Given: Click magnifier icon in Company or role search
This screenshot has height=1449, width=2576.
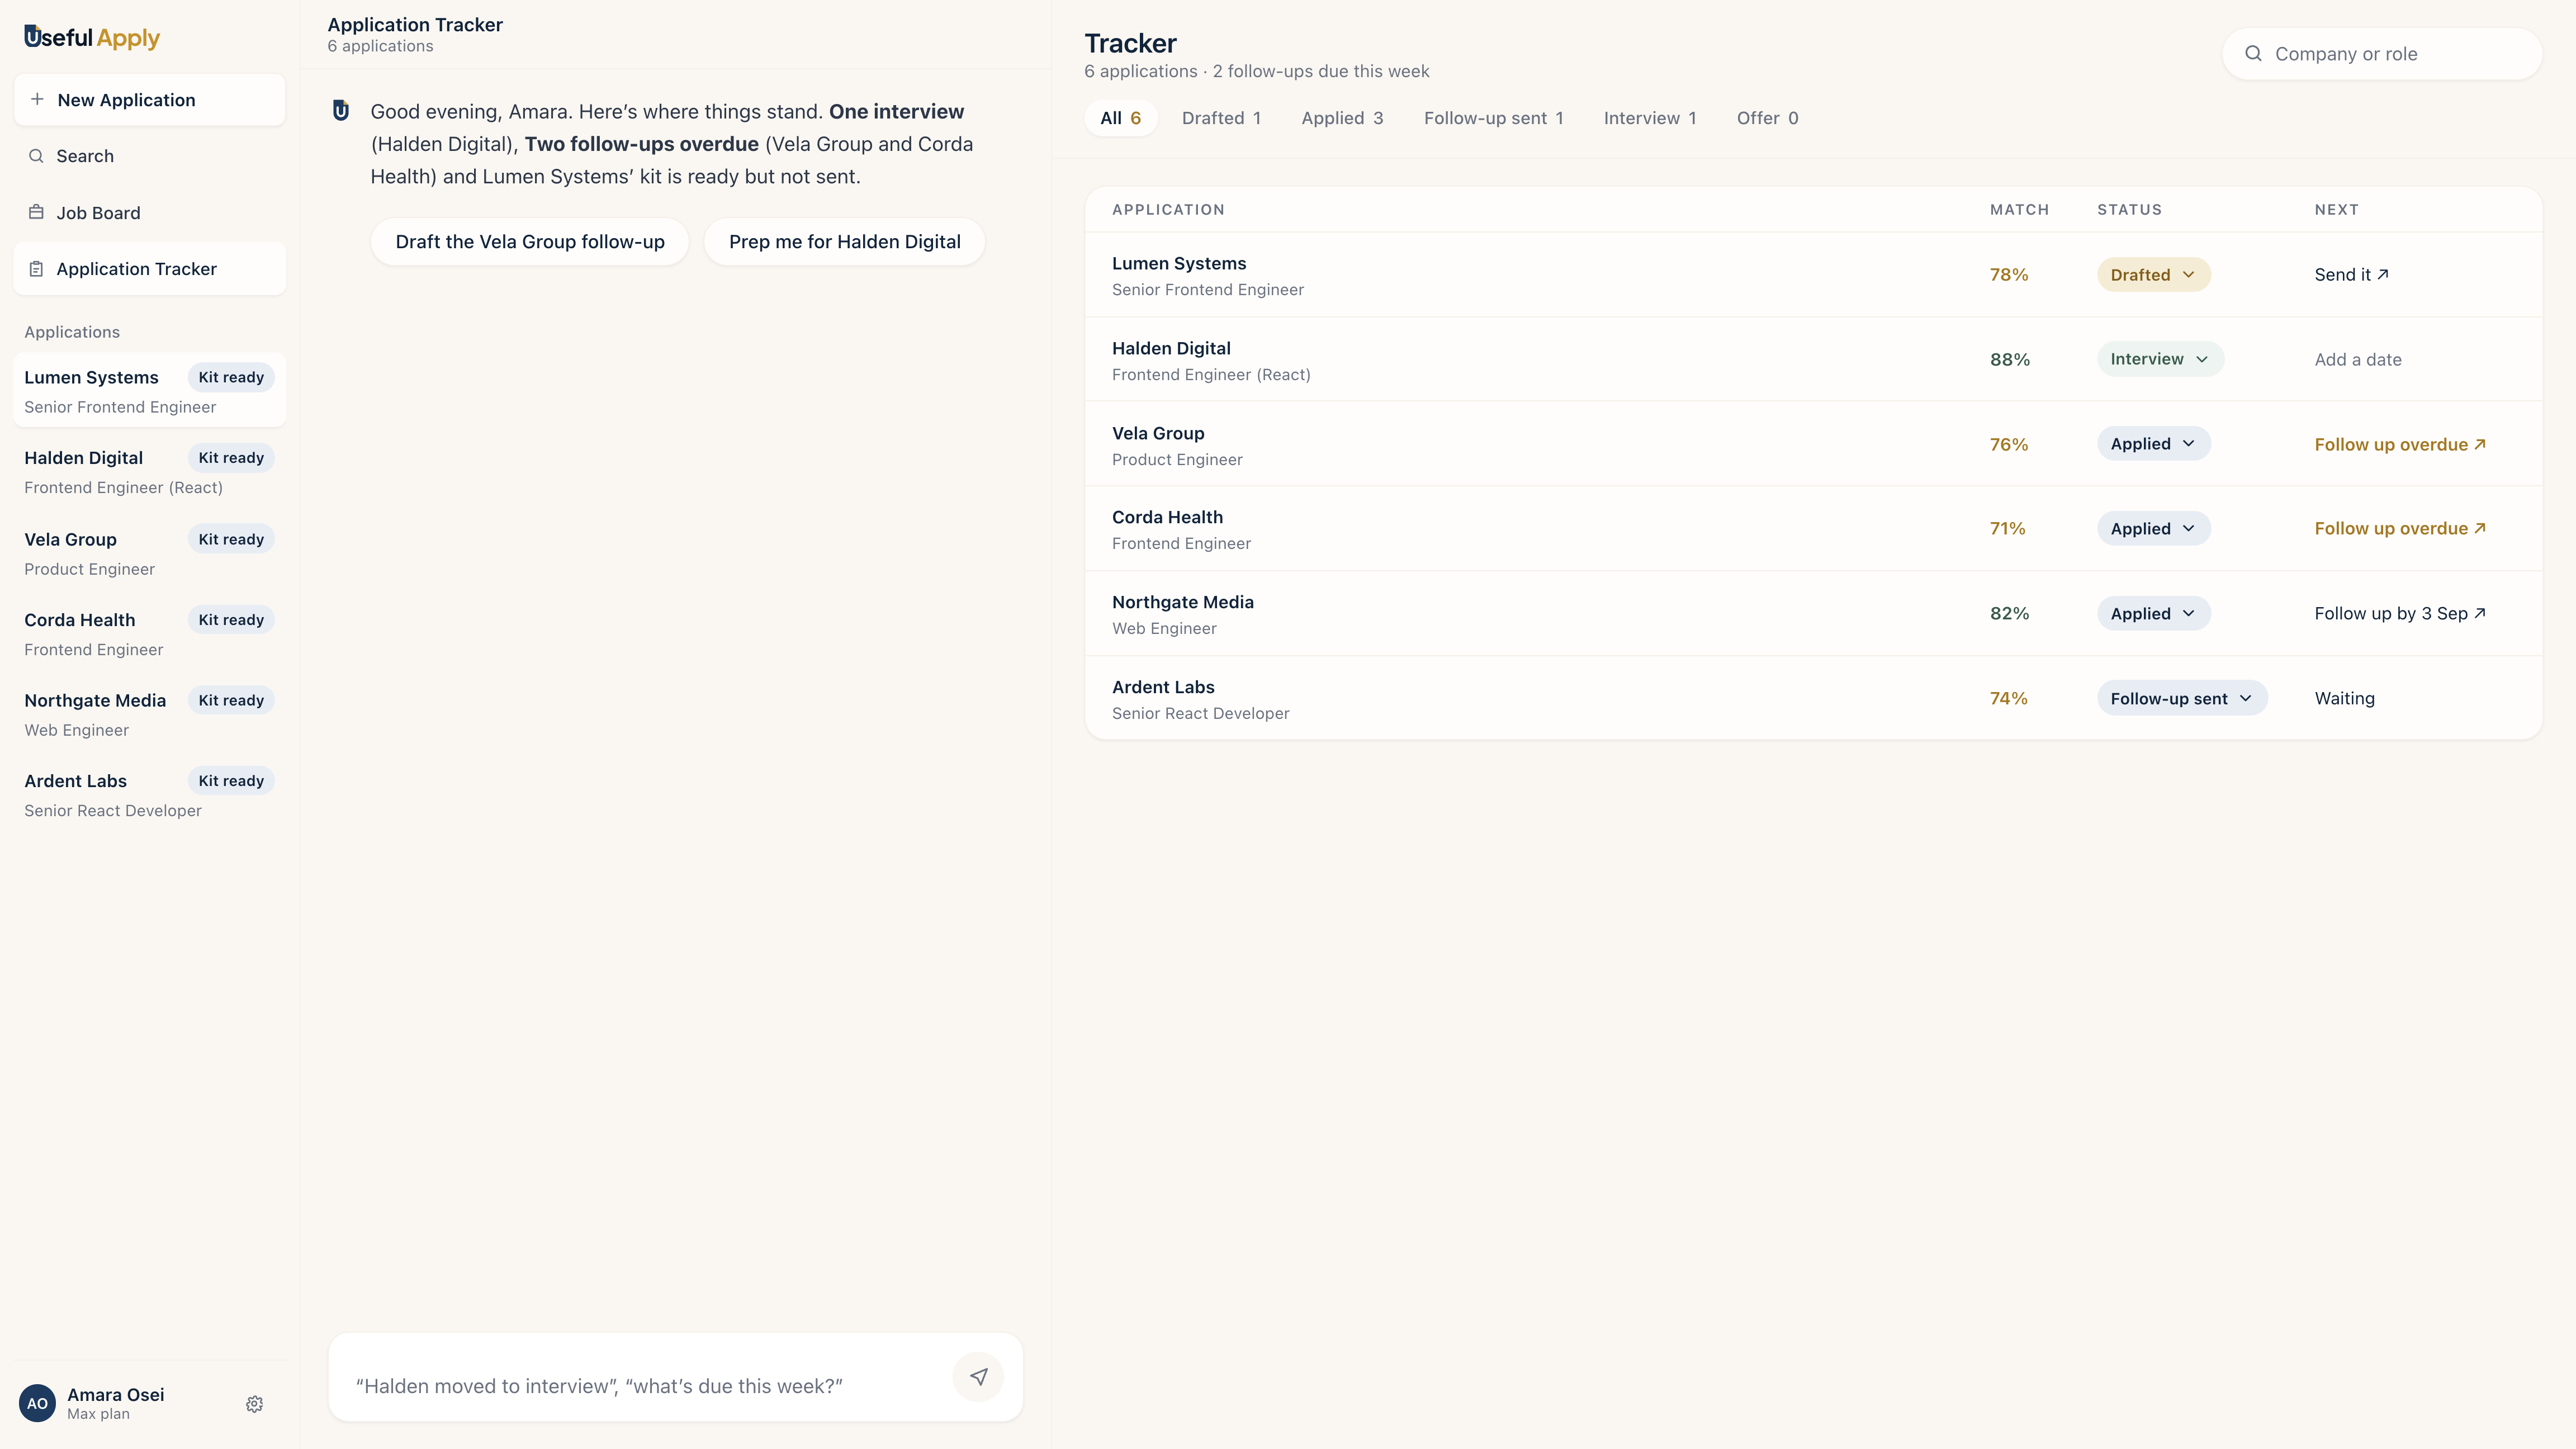Looking at the screenshot, I should 2253,54.
